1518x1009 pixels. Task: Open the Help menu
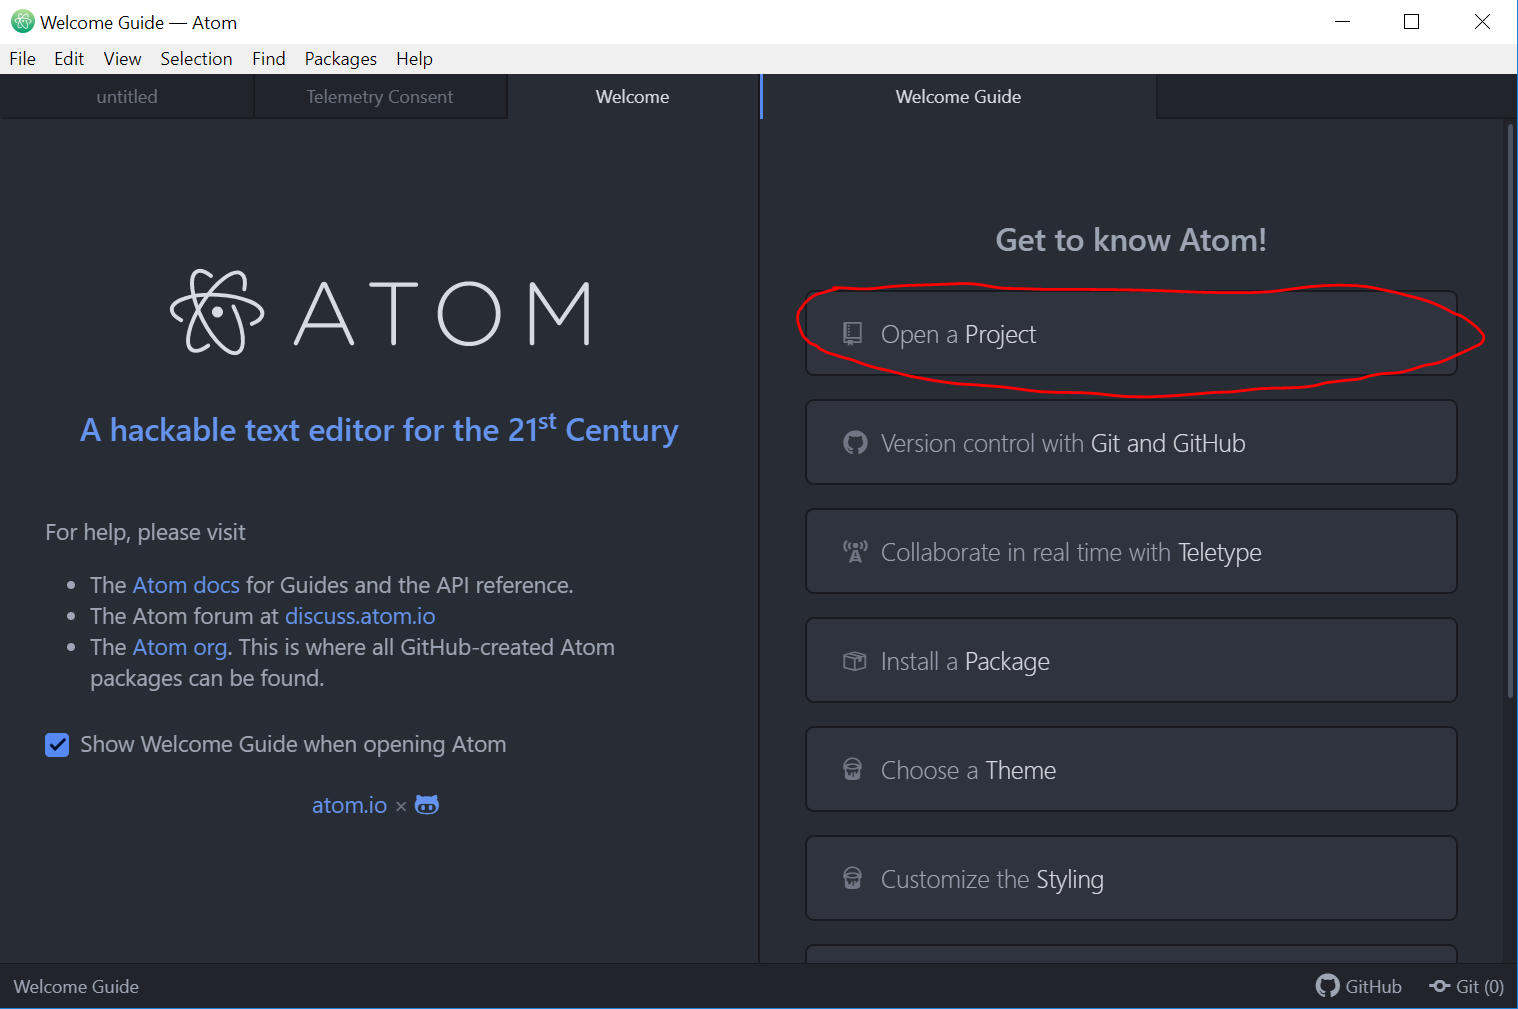[x=414, y=59]
